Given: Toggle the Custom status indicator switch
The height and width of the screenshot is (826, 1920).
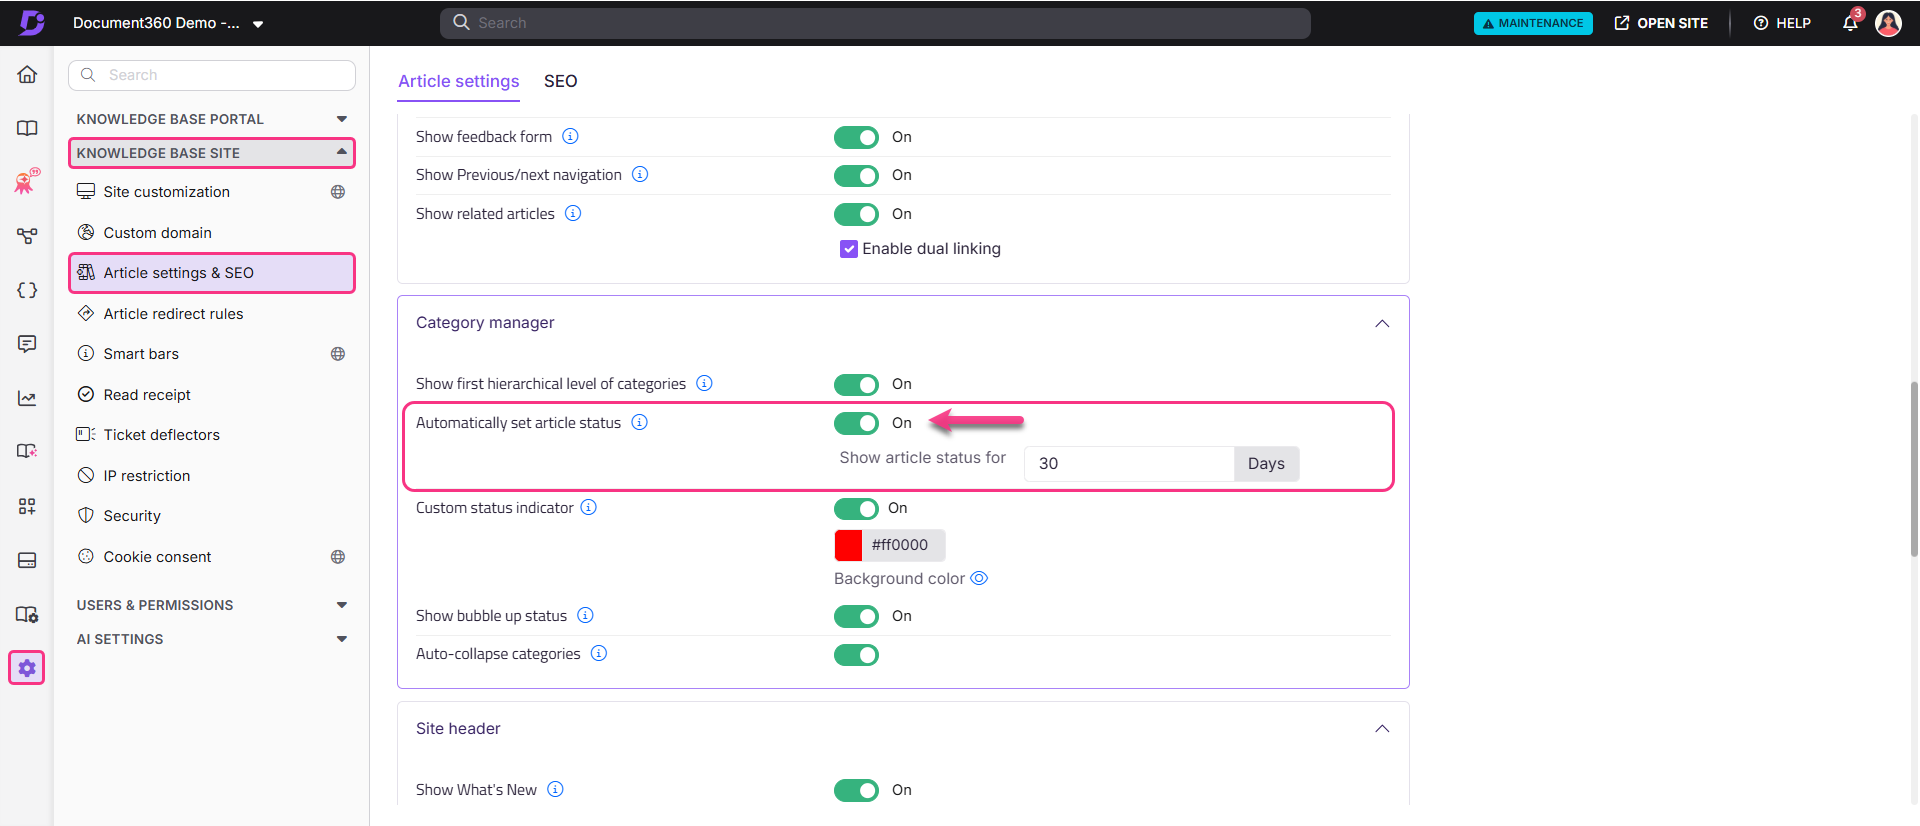Looking at the screenshot, I should [856, 508].
